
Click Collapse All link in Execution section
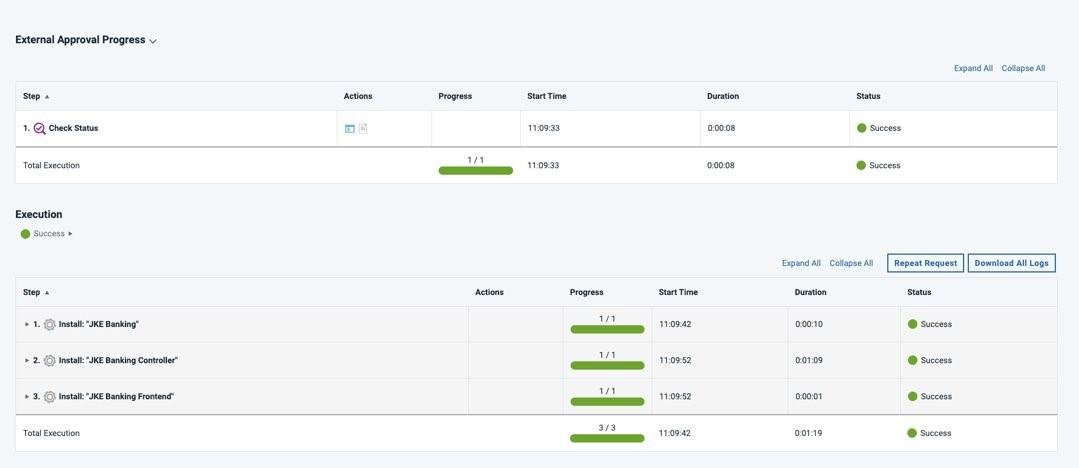point(851,263)
